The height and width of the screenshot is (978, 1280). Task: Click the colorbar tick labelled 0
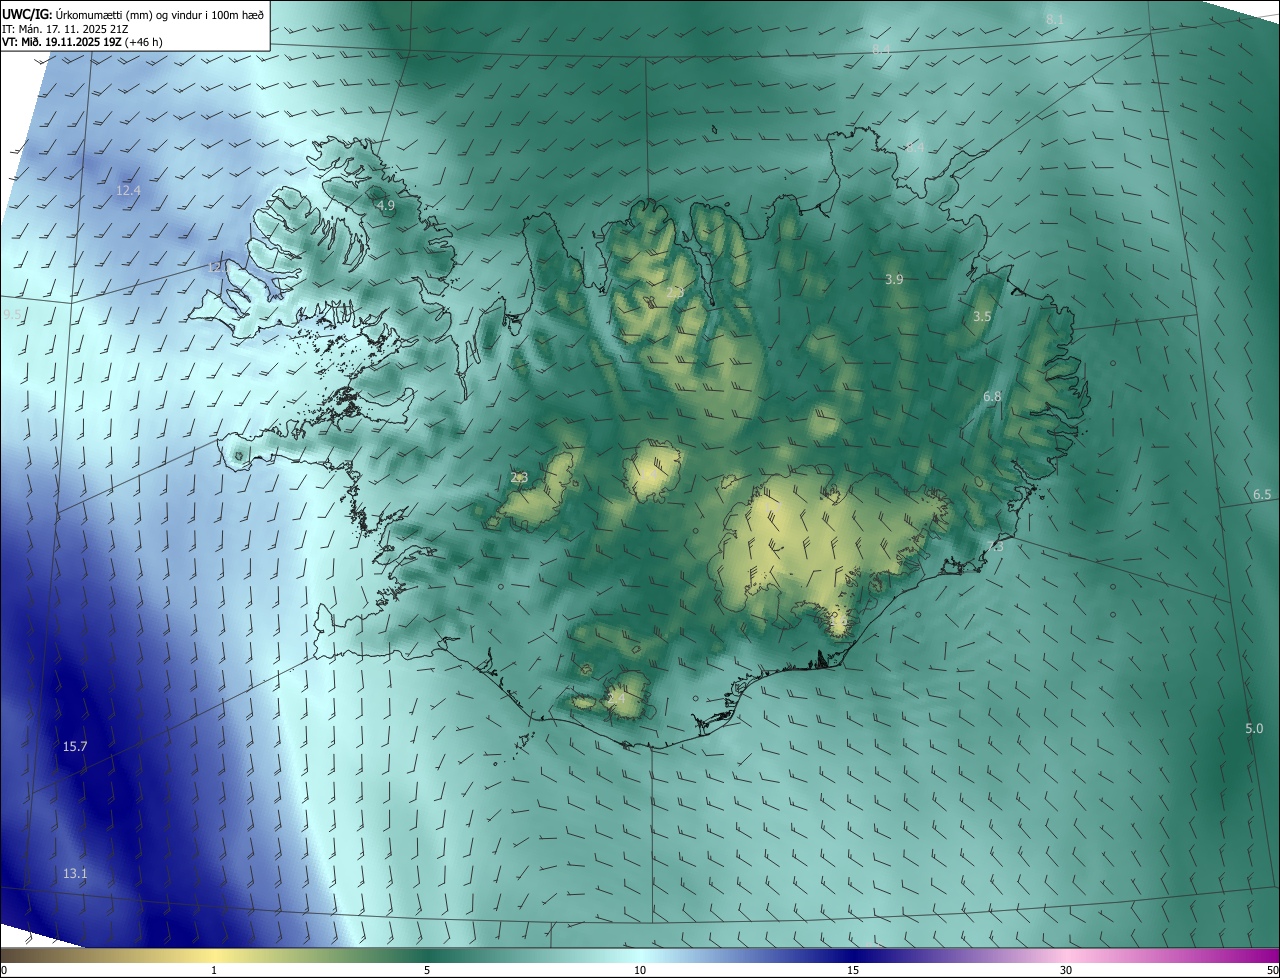(x=4, y=970)
